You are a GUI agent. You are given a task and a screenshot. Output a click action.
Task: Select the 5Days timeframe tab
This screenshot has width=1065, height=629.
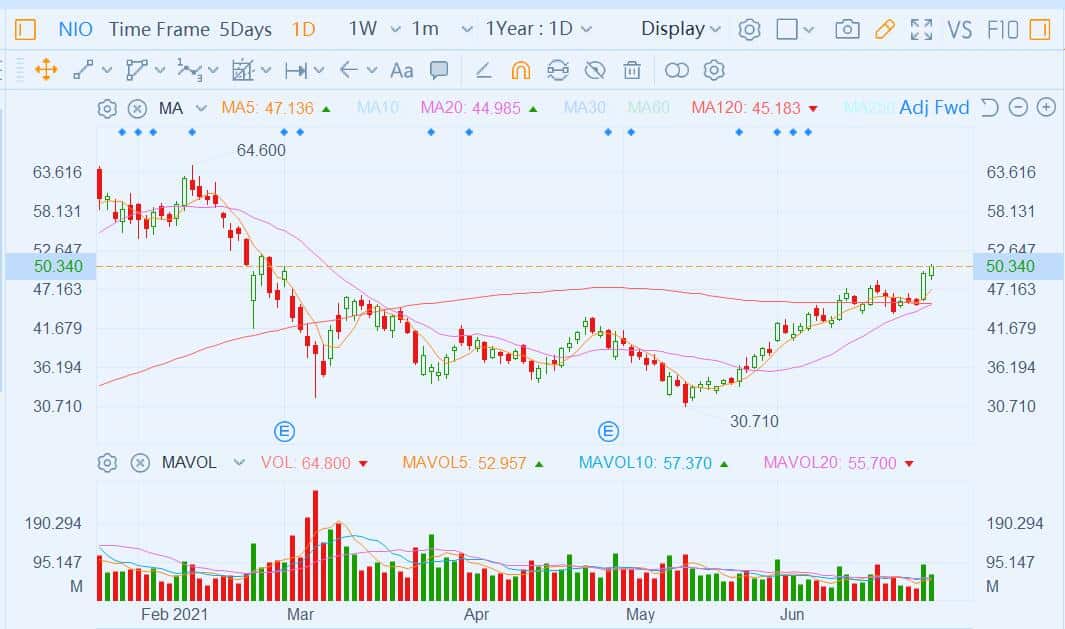245,29
